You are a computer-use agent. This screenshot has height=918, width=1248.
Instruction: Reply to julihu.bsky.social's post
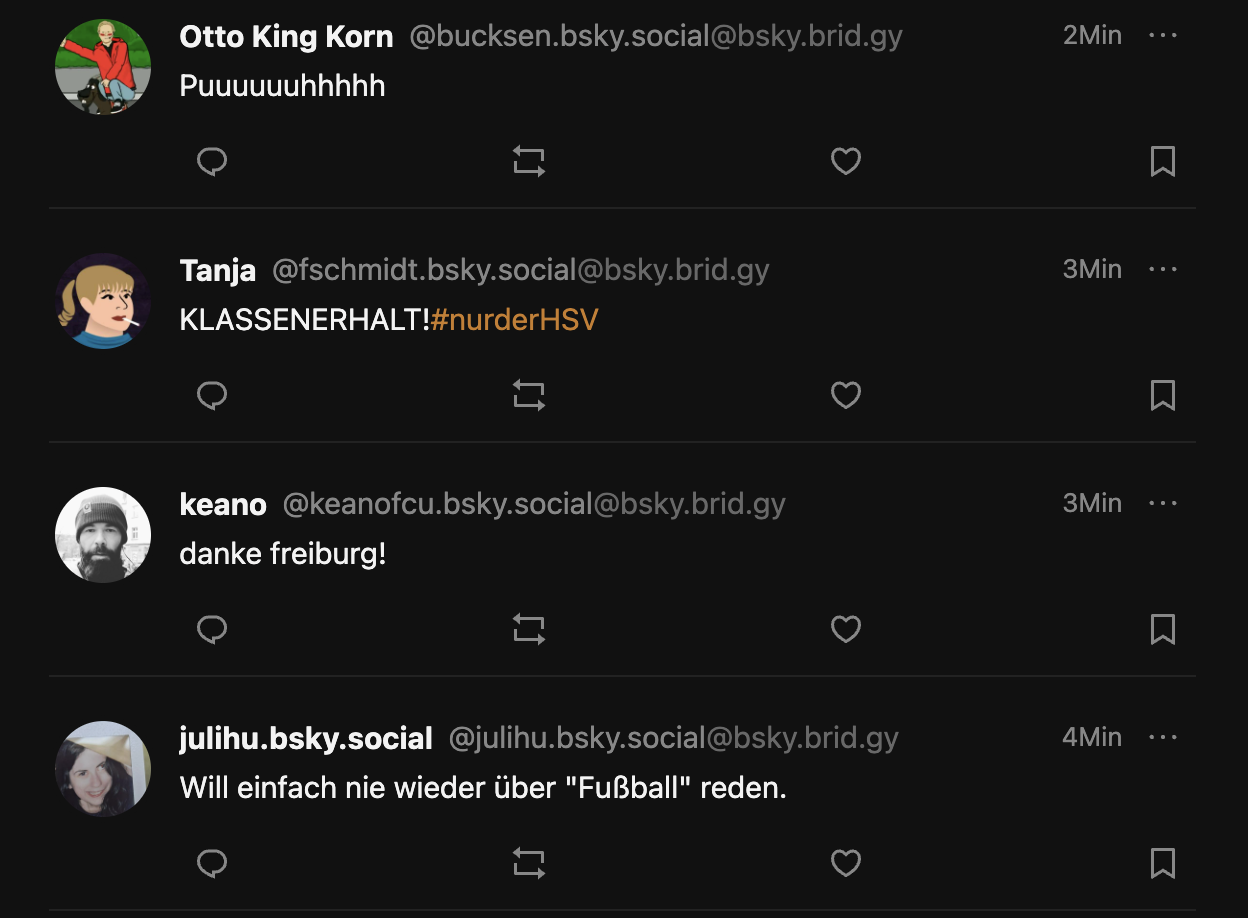point(212,863)
